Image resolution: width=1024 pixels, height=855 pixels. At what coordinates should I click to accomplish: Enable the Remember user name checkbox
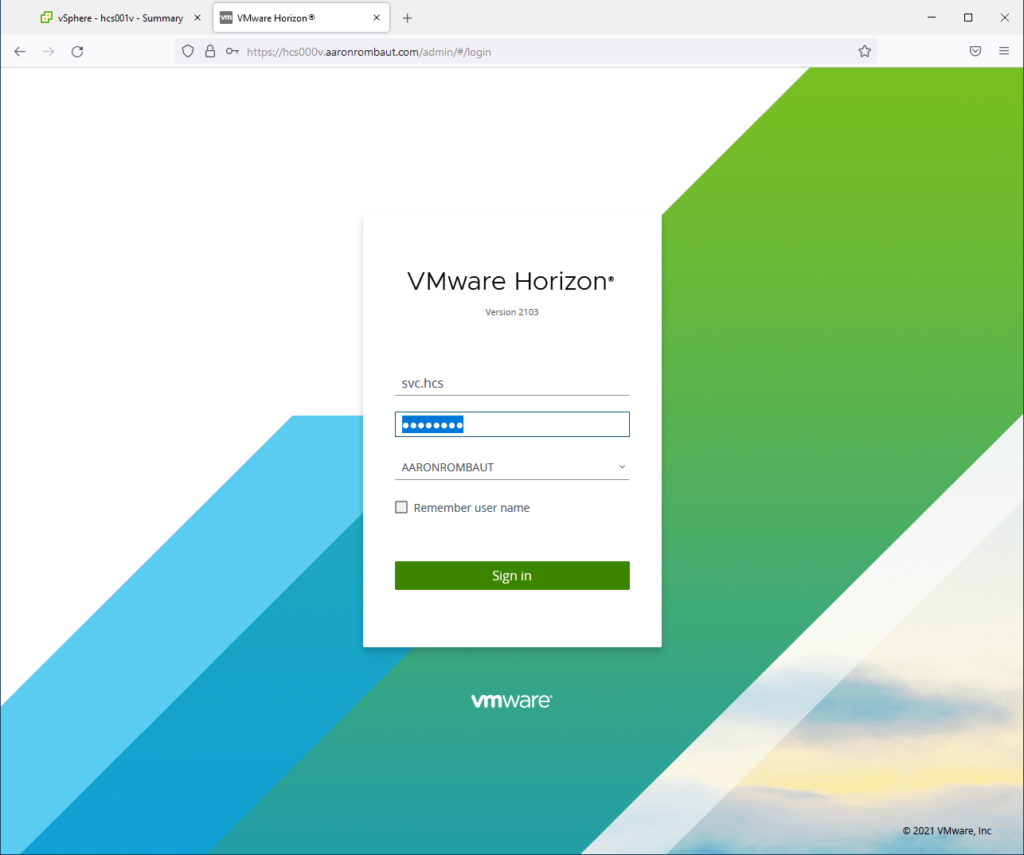(x=402, y=508)
